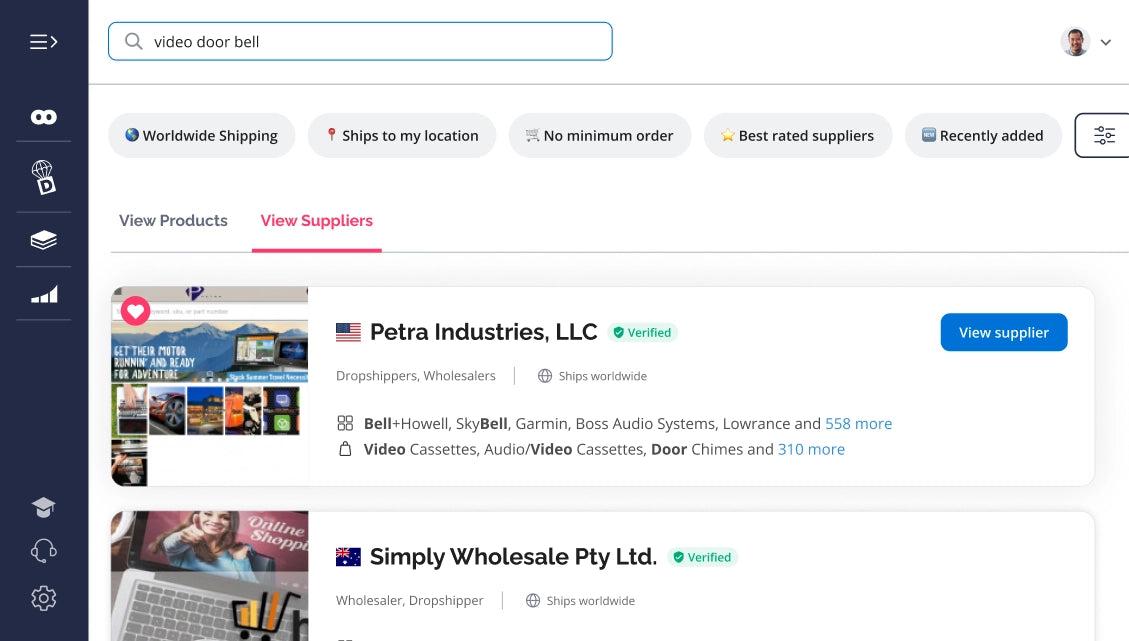Toggle the No minimum order filter
This screenshot has height=641, width=1129.
[x=600, y=135]
